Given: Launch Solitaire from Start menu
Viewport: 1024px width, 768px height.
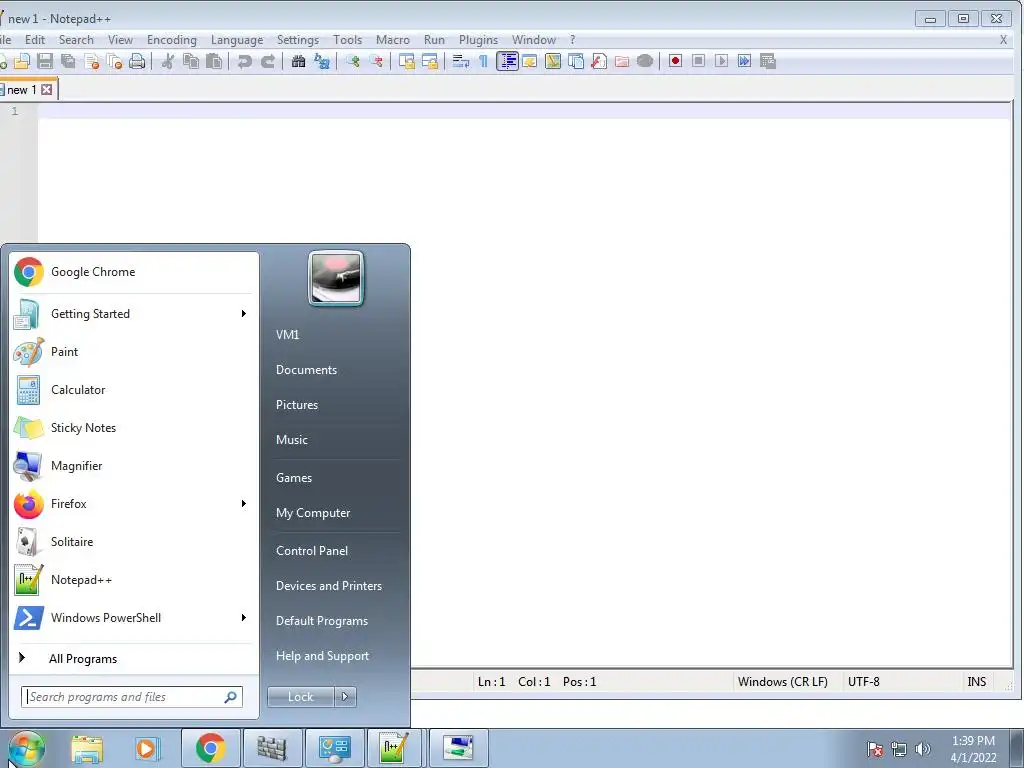Looking at the screenshot, I should (x=134, y=542).
